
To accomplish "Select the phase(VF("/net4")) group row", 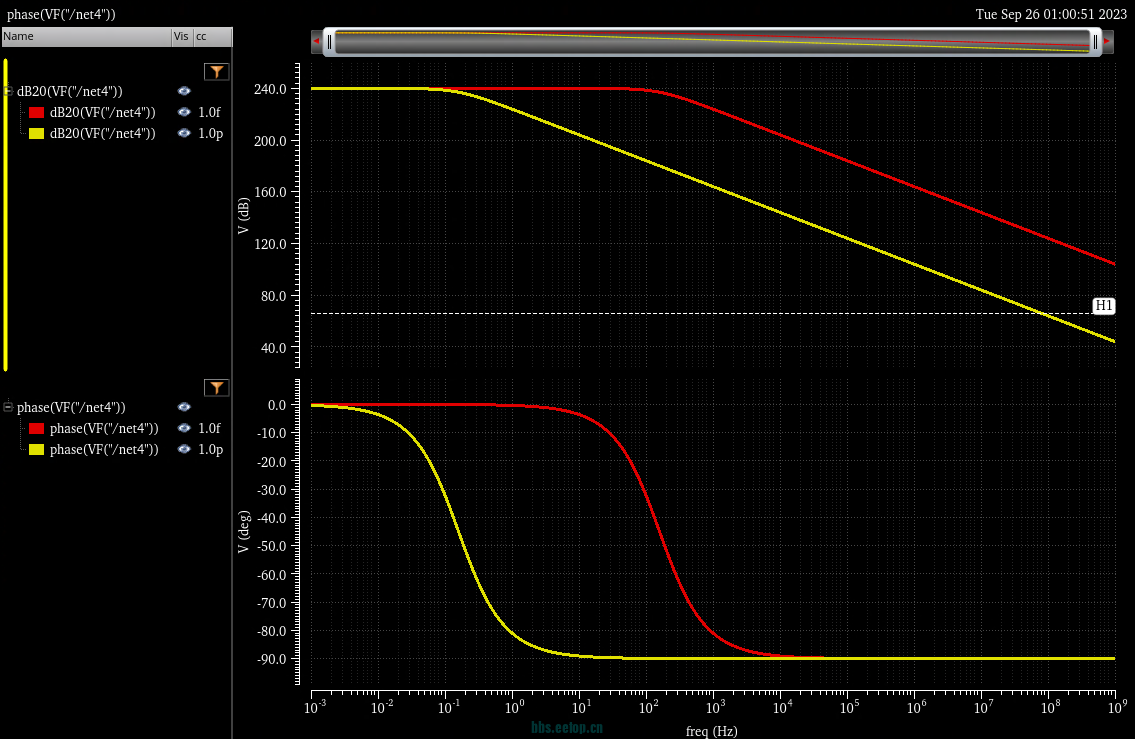I will click(x=71, y=407).
